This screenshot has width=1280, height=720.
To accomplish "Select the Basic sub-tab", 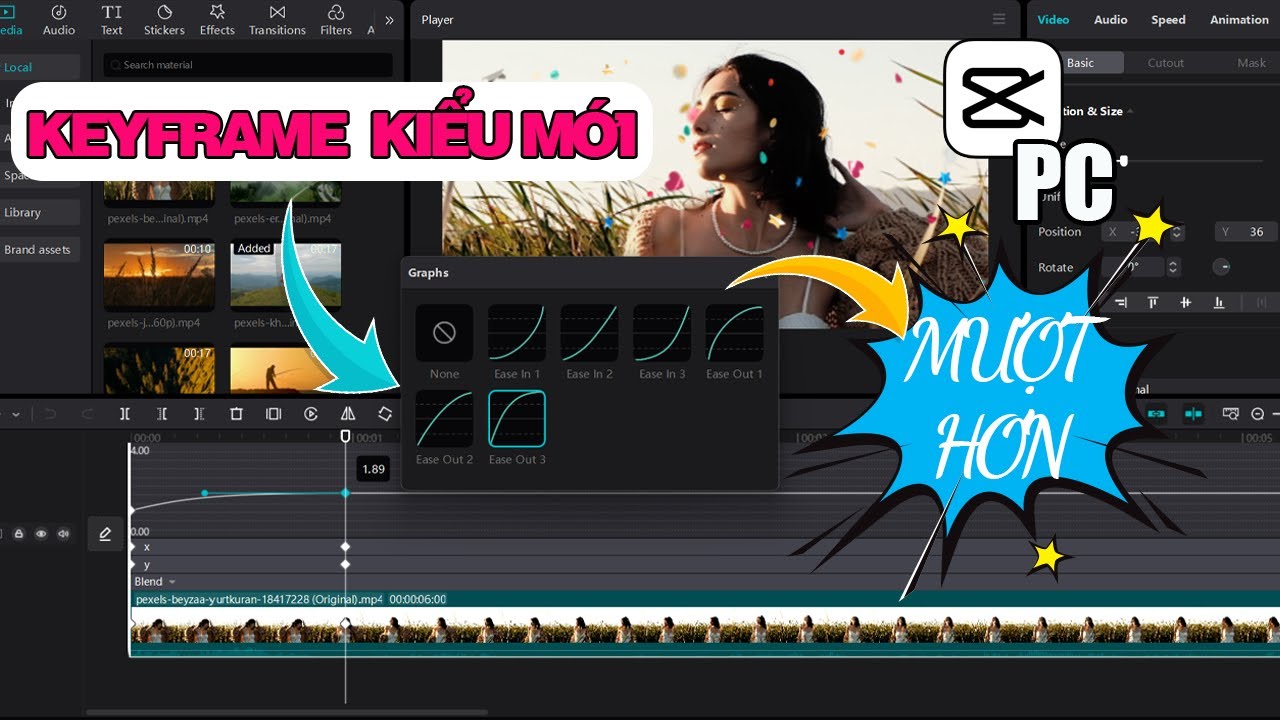I will (x=1080, y=63).
